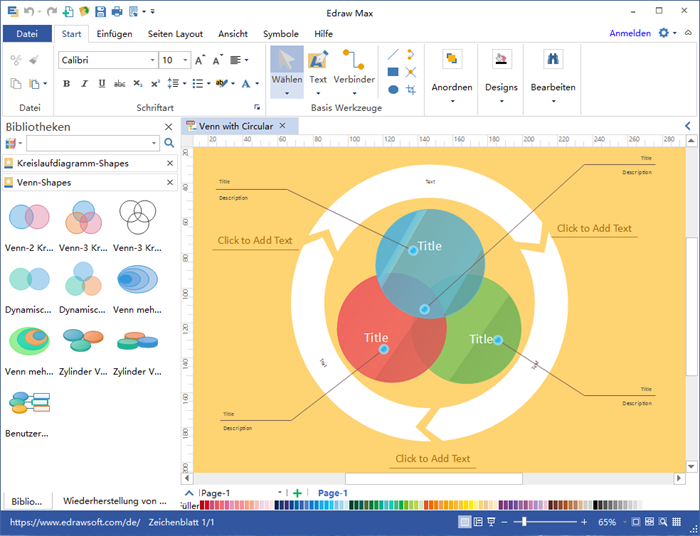Click the save icon in quick access toolbar
Viewport: 700px width, 536px height.
[99, 11]
